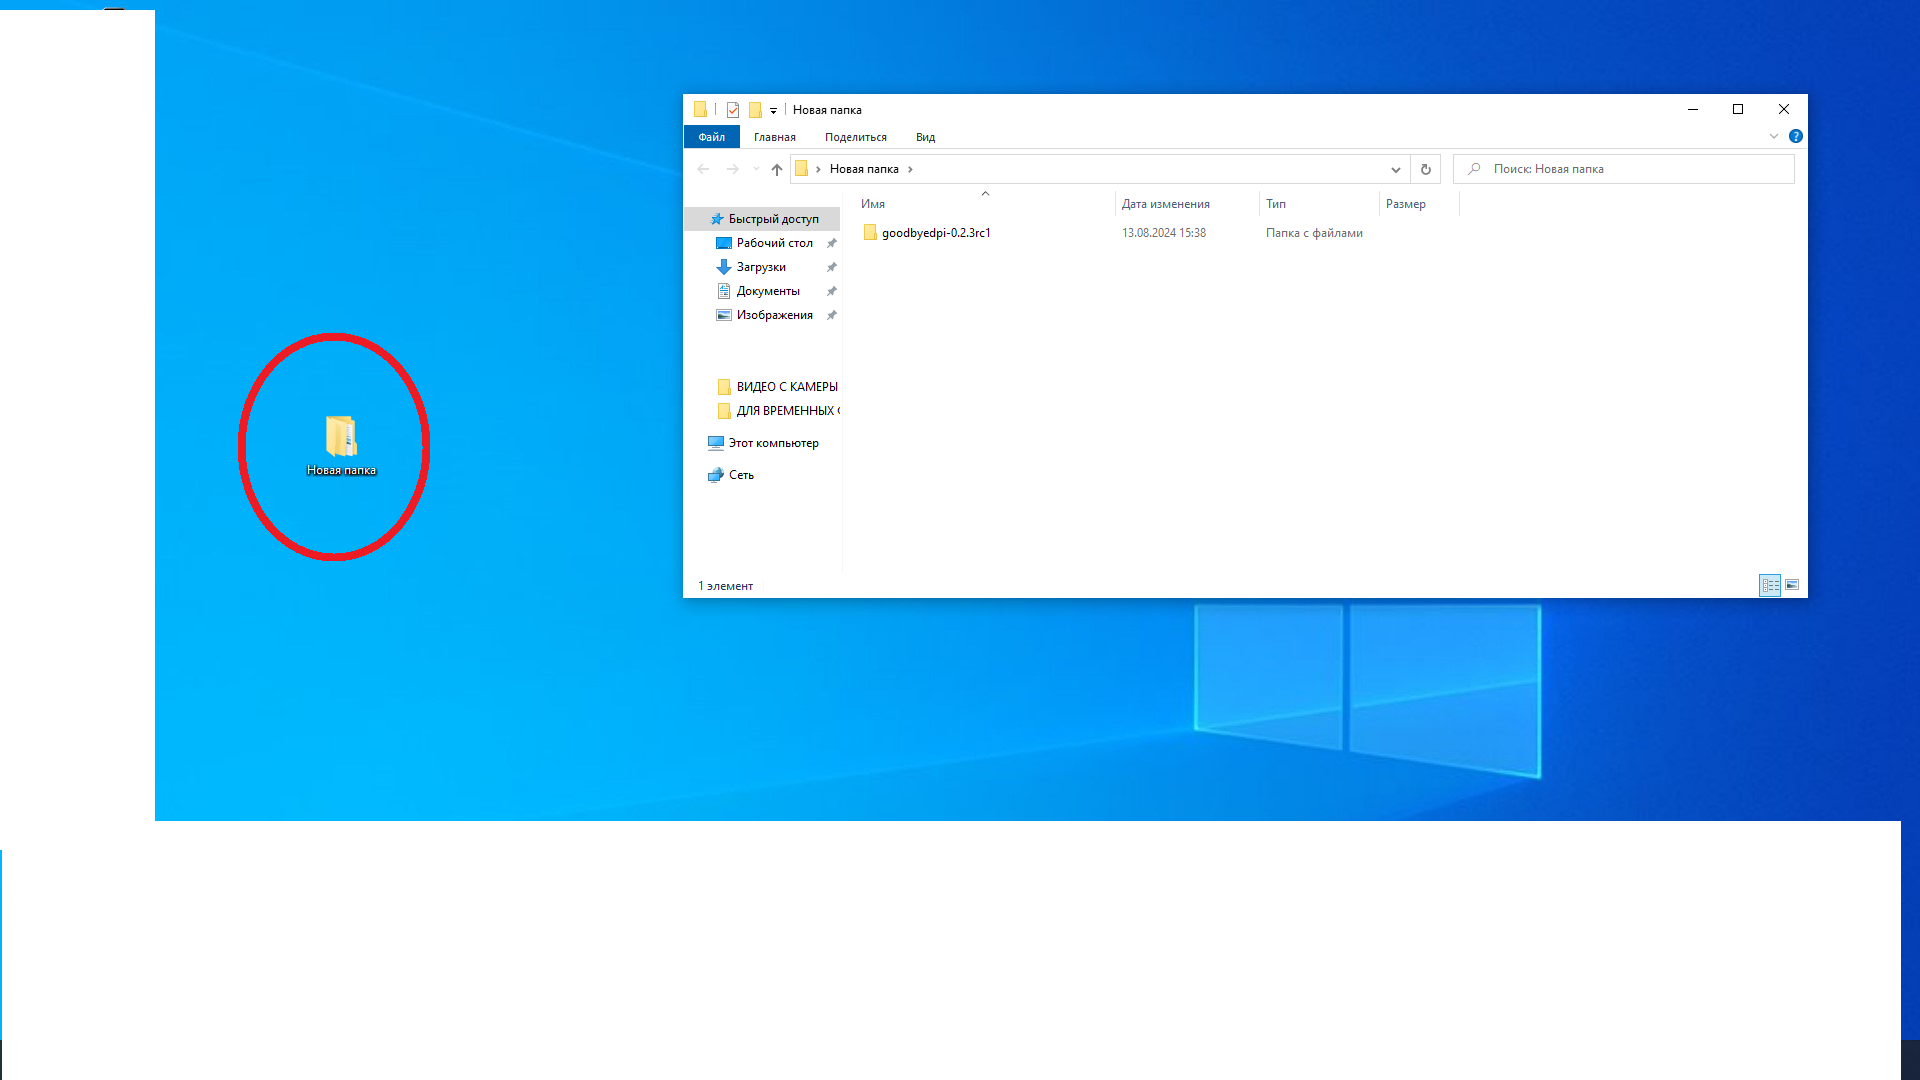Viewport: 1920px width, 1080px height.
Task: Switch to large thumbnails view icon
Action: point(1792,585)
